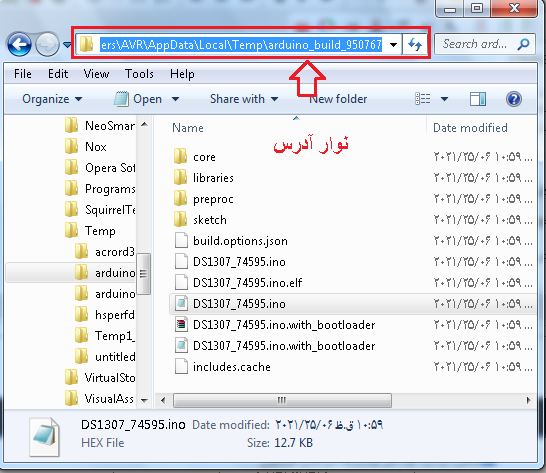The height and width of the screenshot is (473, 546).
Task: Open the View menu
Action: 96,74
